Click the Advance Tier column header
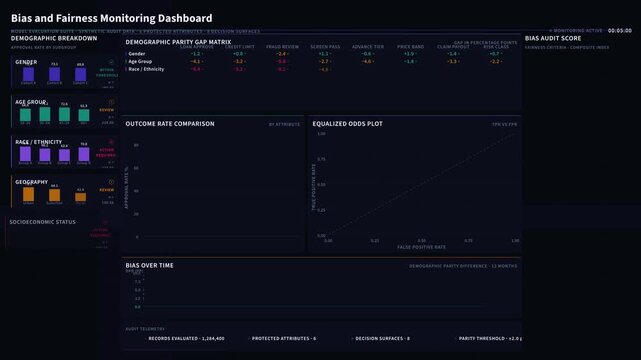Image resolution: width=641 pixels, height=360 pixels. [368, 47]
